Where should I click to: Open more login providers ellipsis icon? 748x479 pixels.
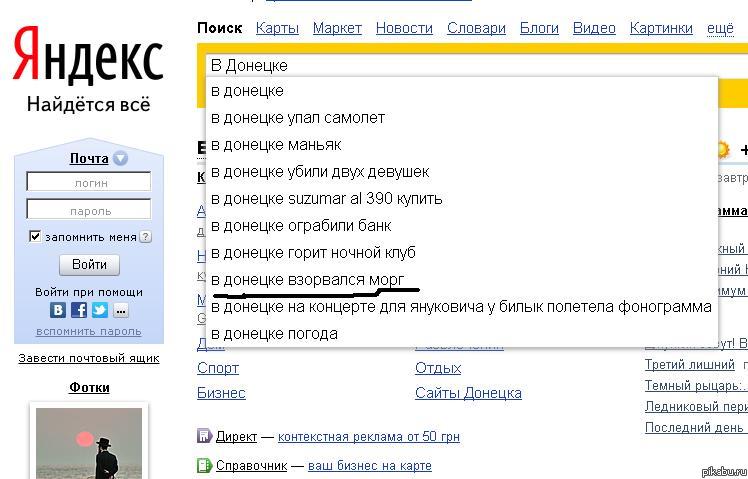tap(121, 311)
